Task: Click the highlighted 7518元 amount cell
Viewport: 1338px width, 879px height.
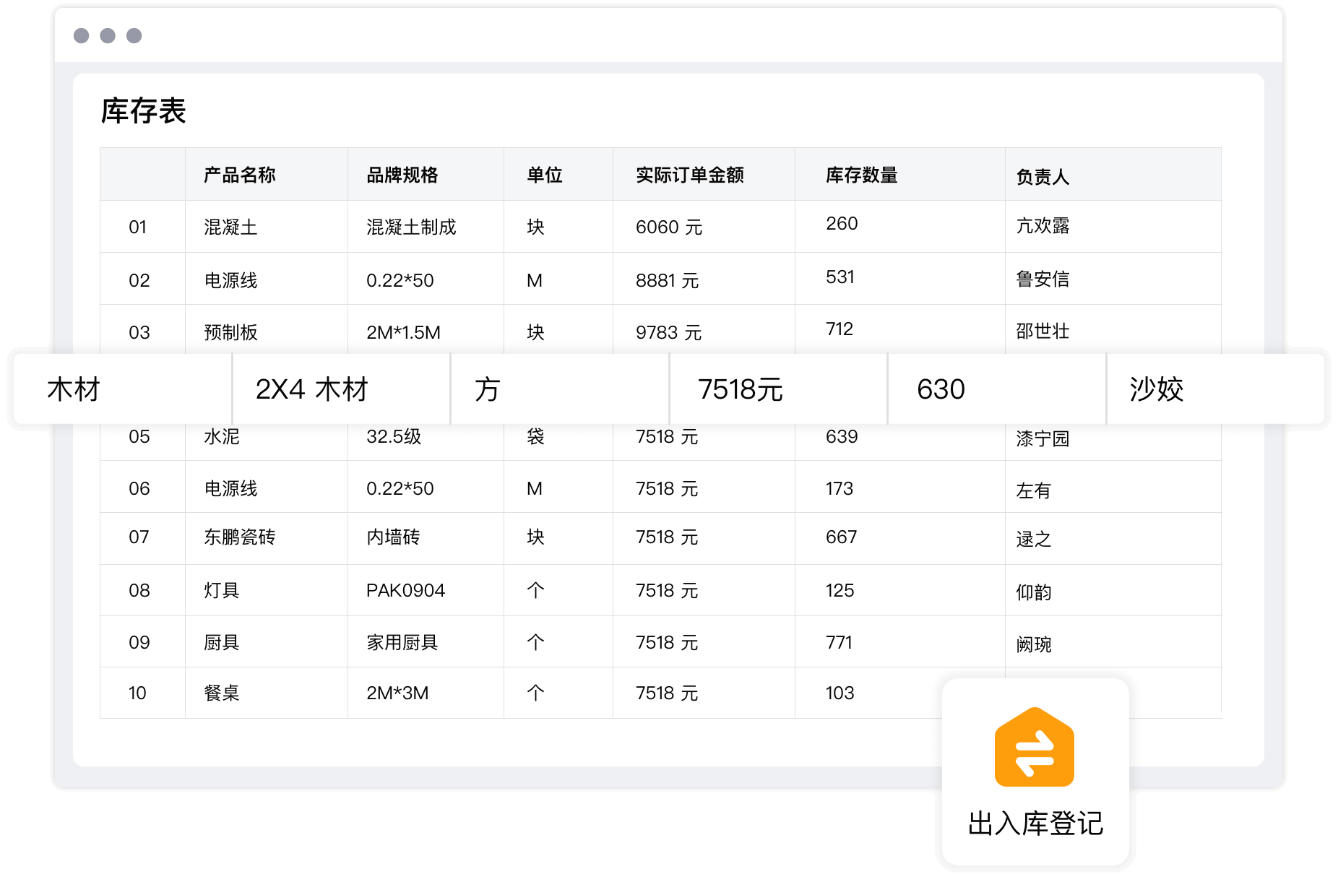Action: point(740,389)
